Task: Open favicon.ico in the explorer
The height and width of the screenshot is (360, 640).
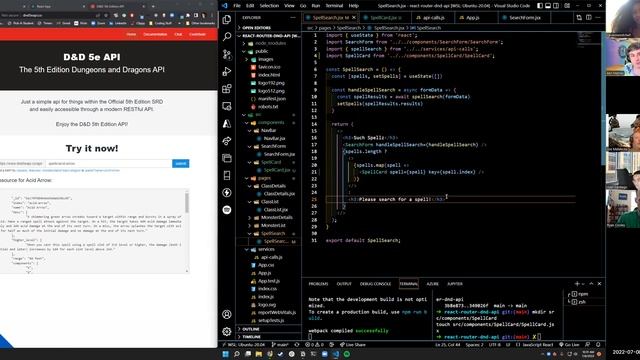Action: pyautogui.click(x=269, y=67)
